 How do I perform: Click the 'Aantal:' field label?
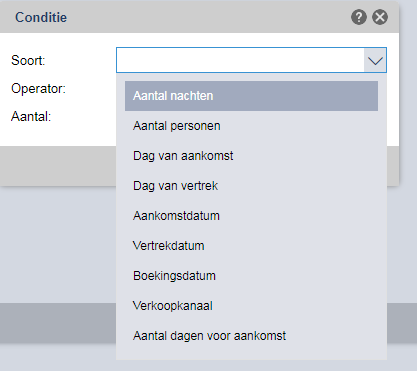tap(31, 117)
